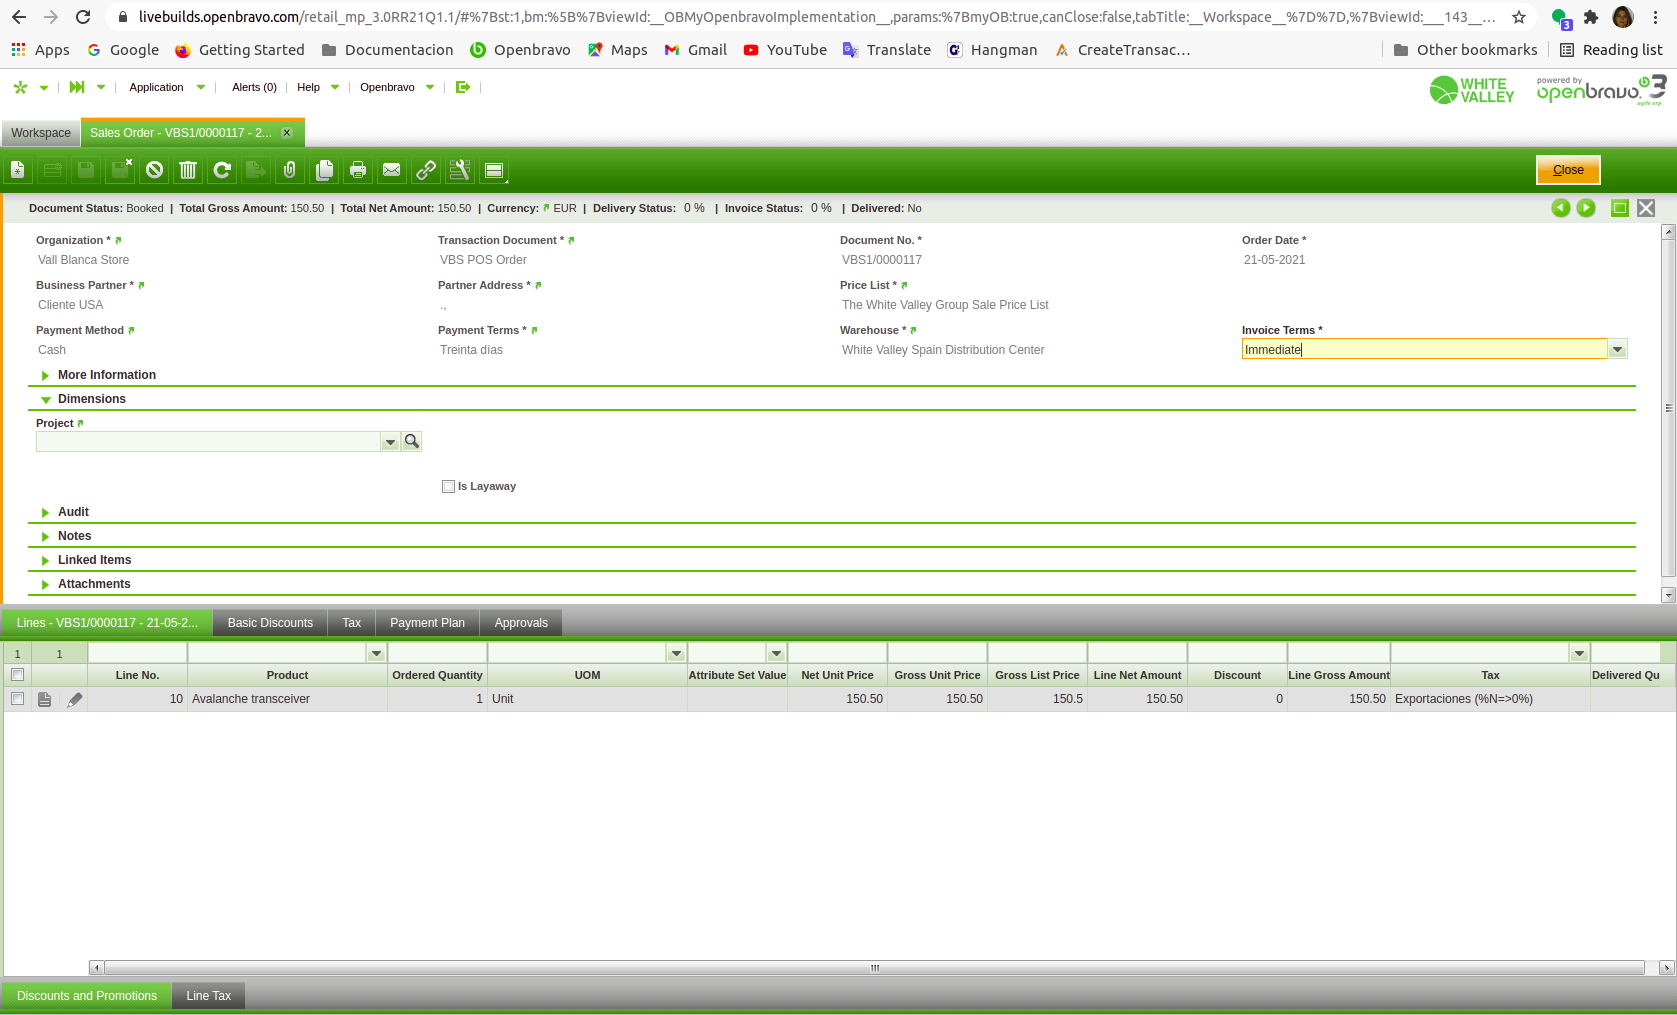The width and height of the screenshot is (1677, 1015).
Task: Sort lines by Product column header
Action: tap(287, 675)
